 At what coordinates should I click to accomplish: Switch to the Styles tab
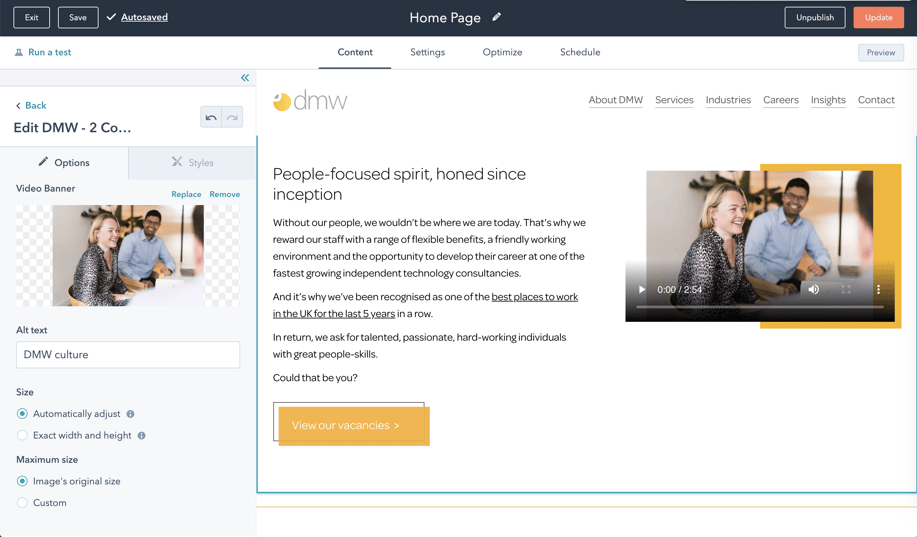point(192,162)
